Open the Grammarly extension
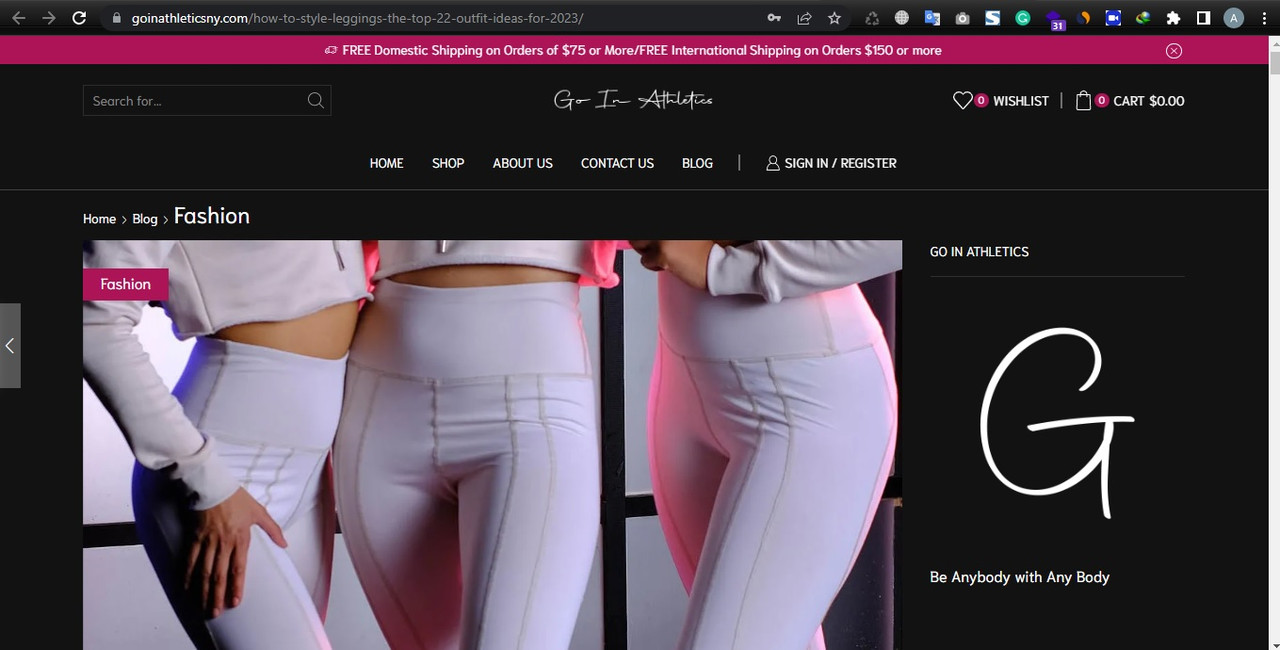Image resolution: width=1280 pixels, height=650 pixels. click(1023, 18)
